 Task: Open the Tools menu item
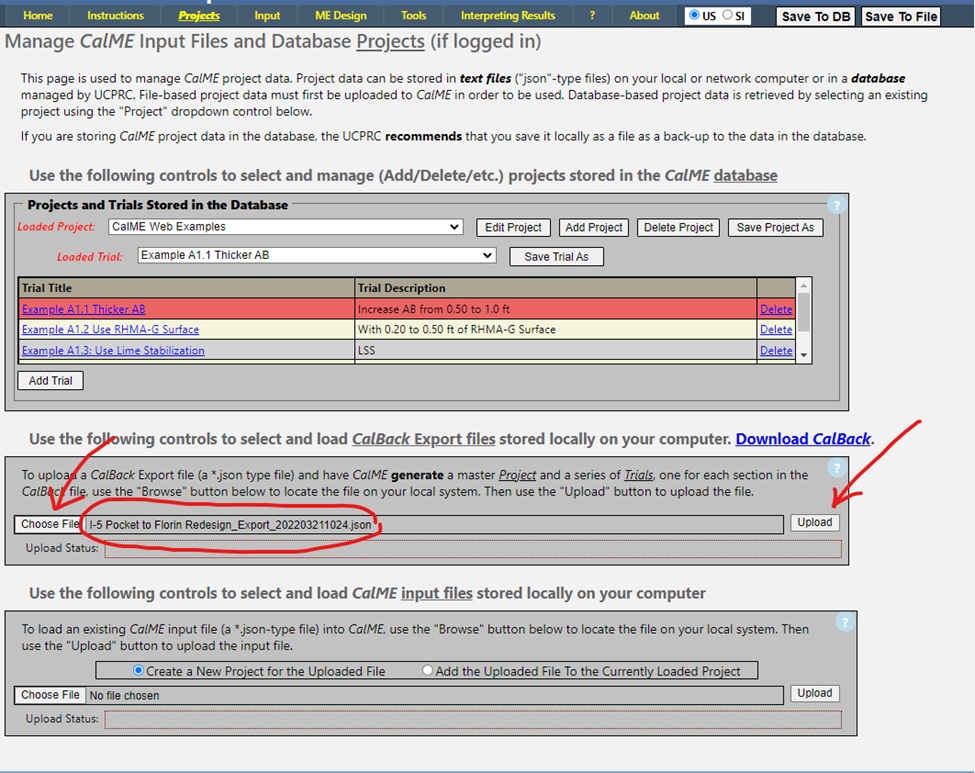(x=413, y=15)
